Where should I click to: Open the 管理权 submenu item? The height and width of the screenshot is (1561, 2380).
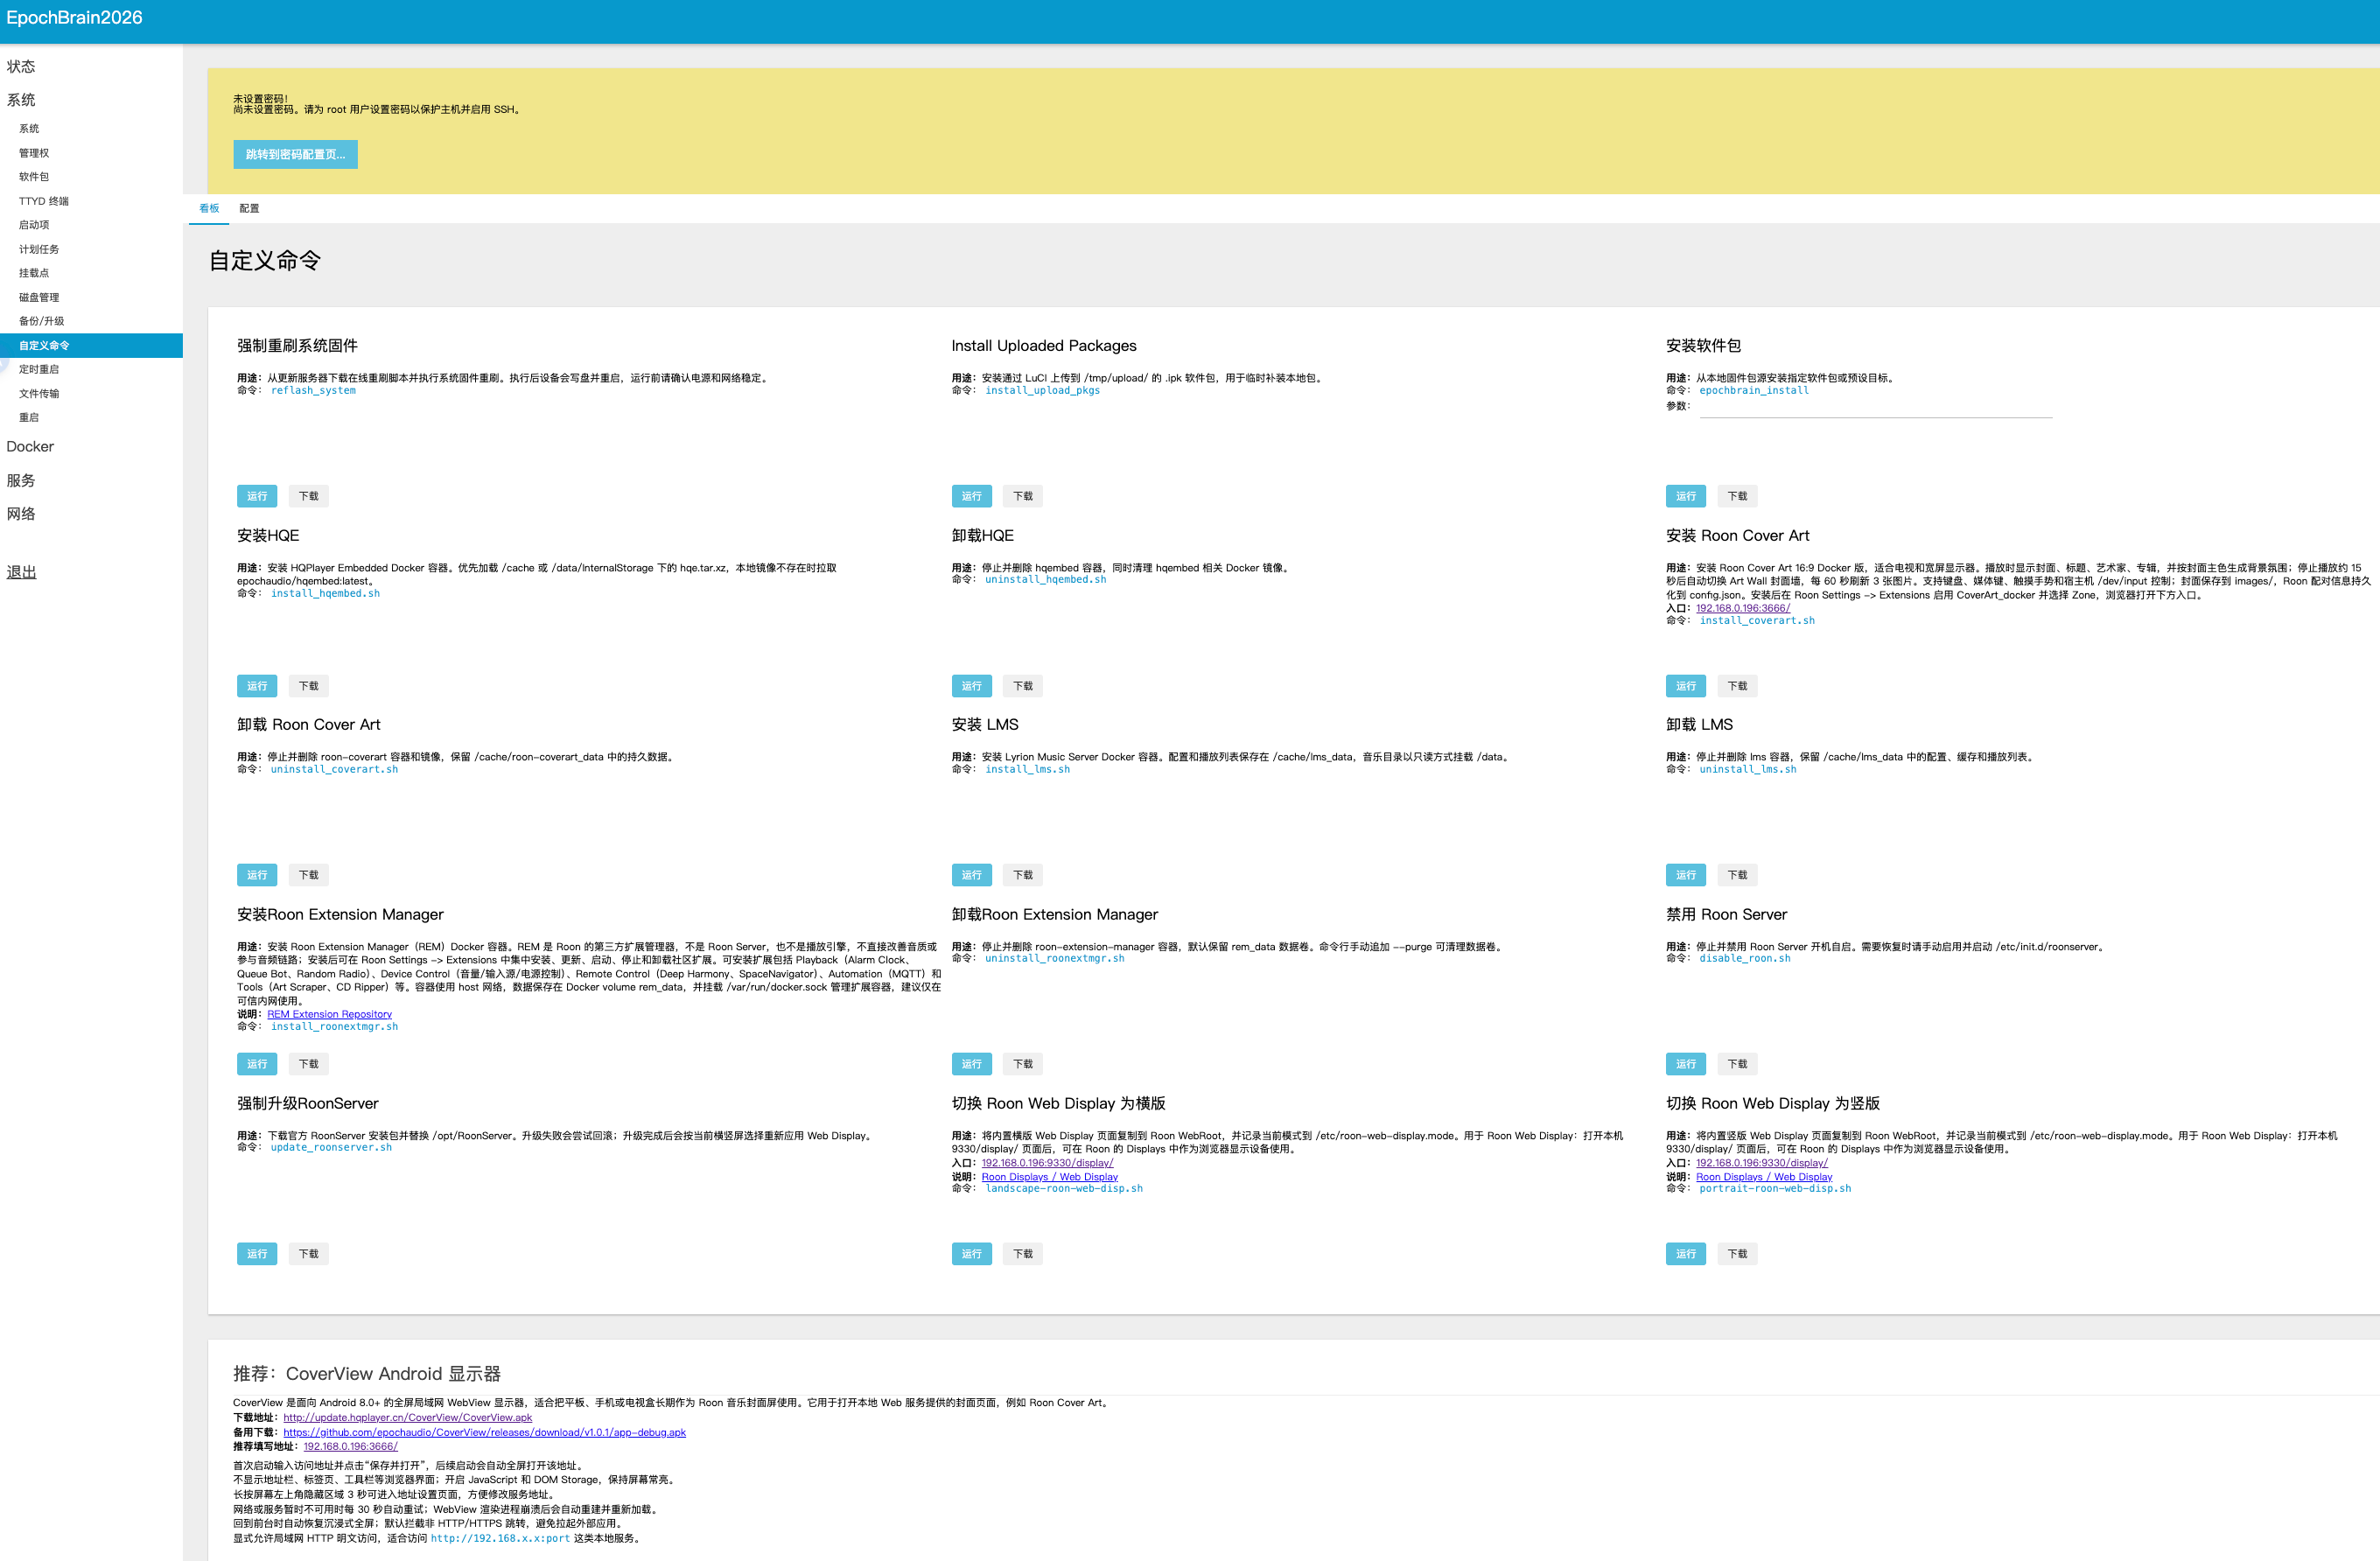(x=34, y=153)
